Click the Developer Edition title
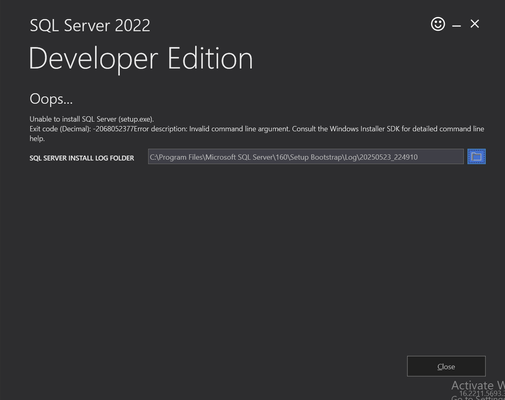This screenshot has width=505, height=400. [x=141, y=59]
